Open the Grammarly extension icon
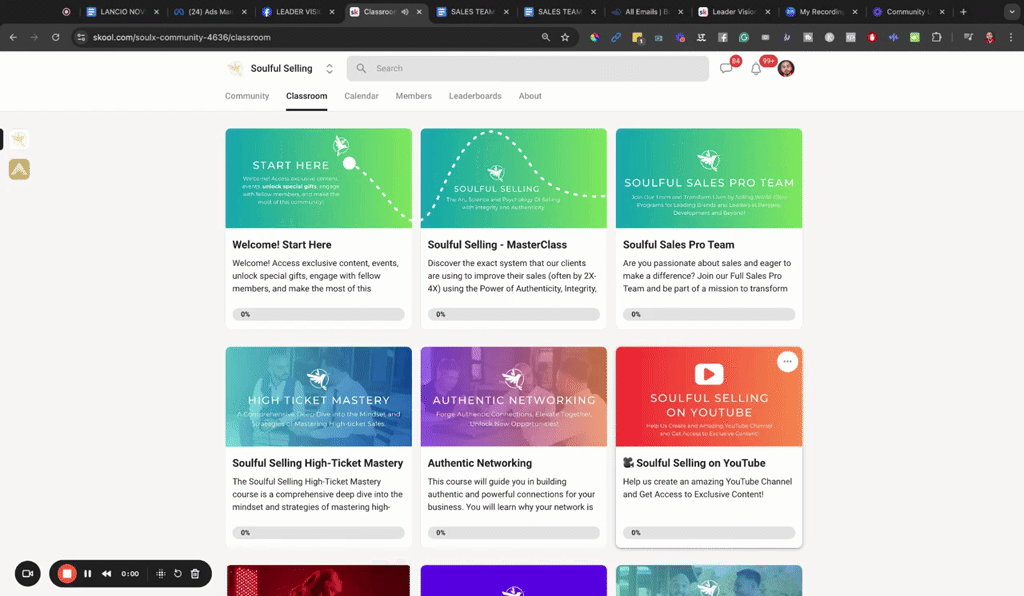The height and width of the screenshot is (596, 1024). coord(744,36)
